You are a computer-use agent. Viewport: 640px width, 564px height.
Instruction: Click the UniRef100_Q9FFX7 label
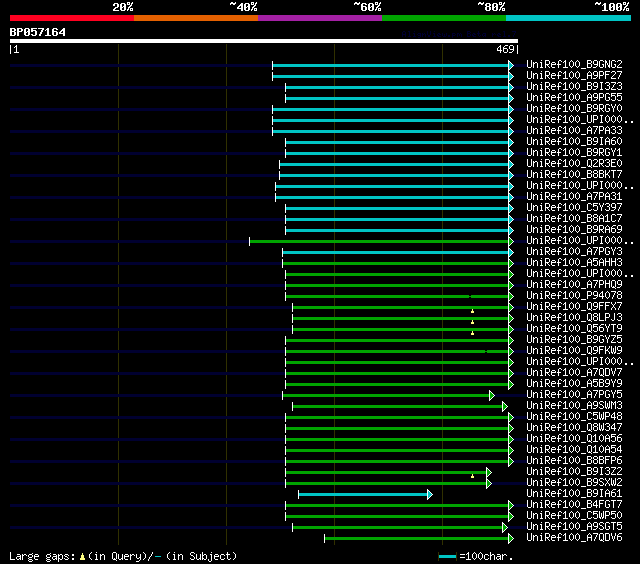[574, 307]
